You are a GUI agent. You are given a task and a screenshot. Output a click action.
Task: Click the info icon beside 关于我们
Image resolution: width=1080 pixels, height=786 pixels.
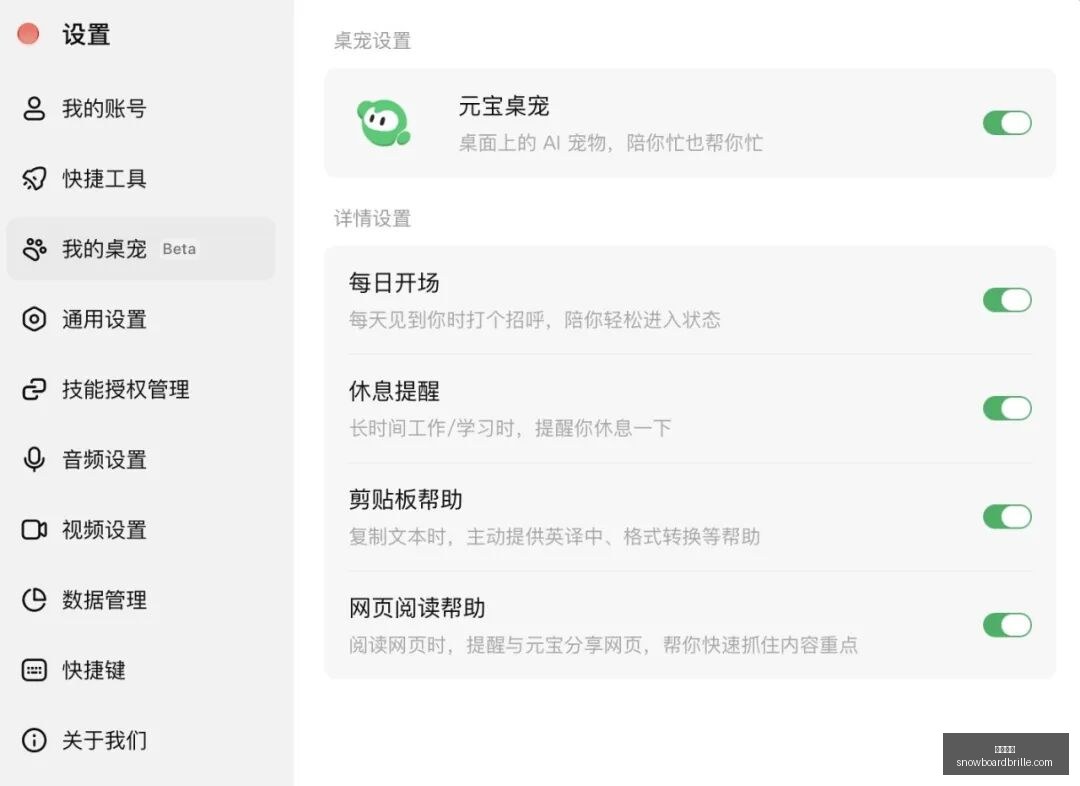34,741
